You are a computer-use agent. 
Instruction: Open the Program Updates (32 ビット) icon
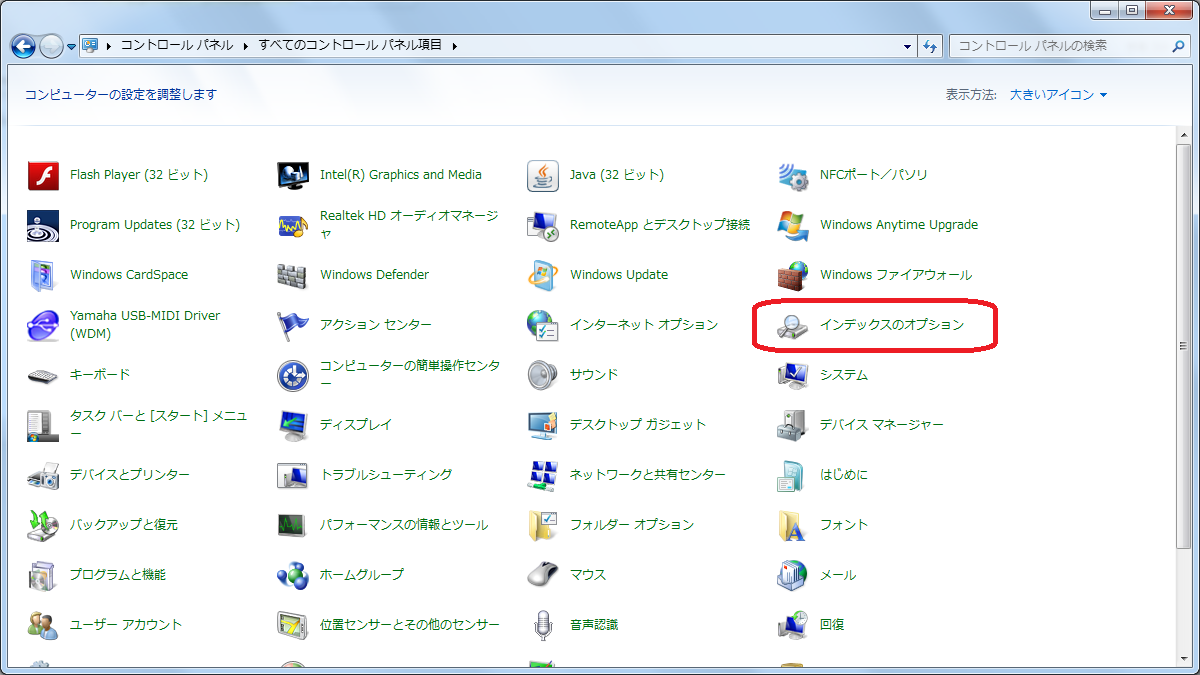(44, 225)
